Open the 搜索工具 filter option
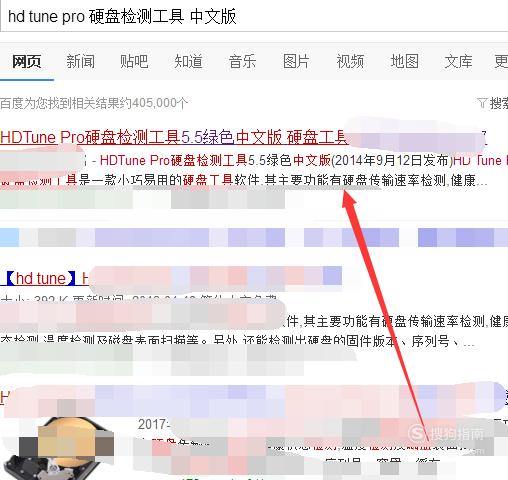The width and height of the screenshot is (508, 480). tap(499, 103)
